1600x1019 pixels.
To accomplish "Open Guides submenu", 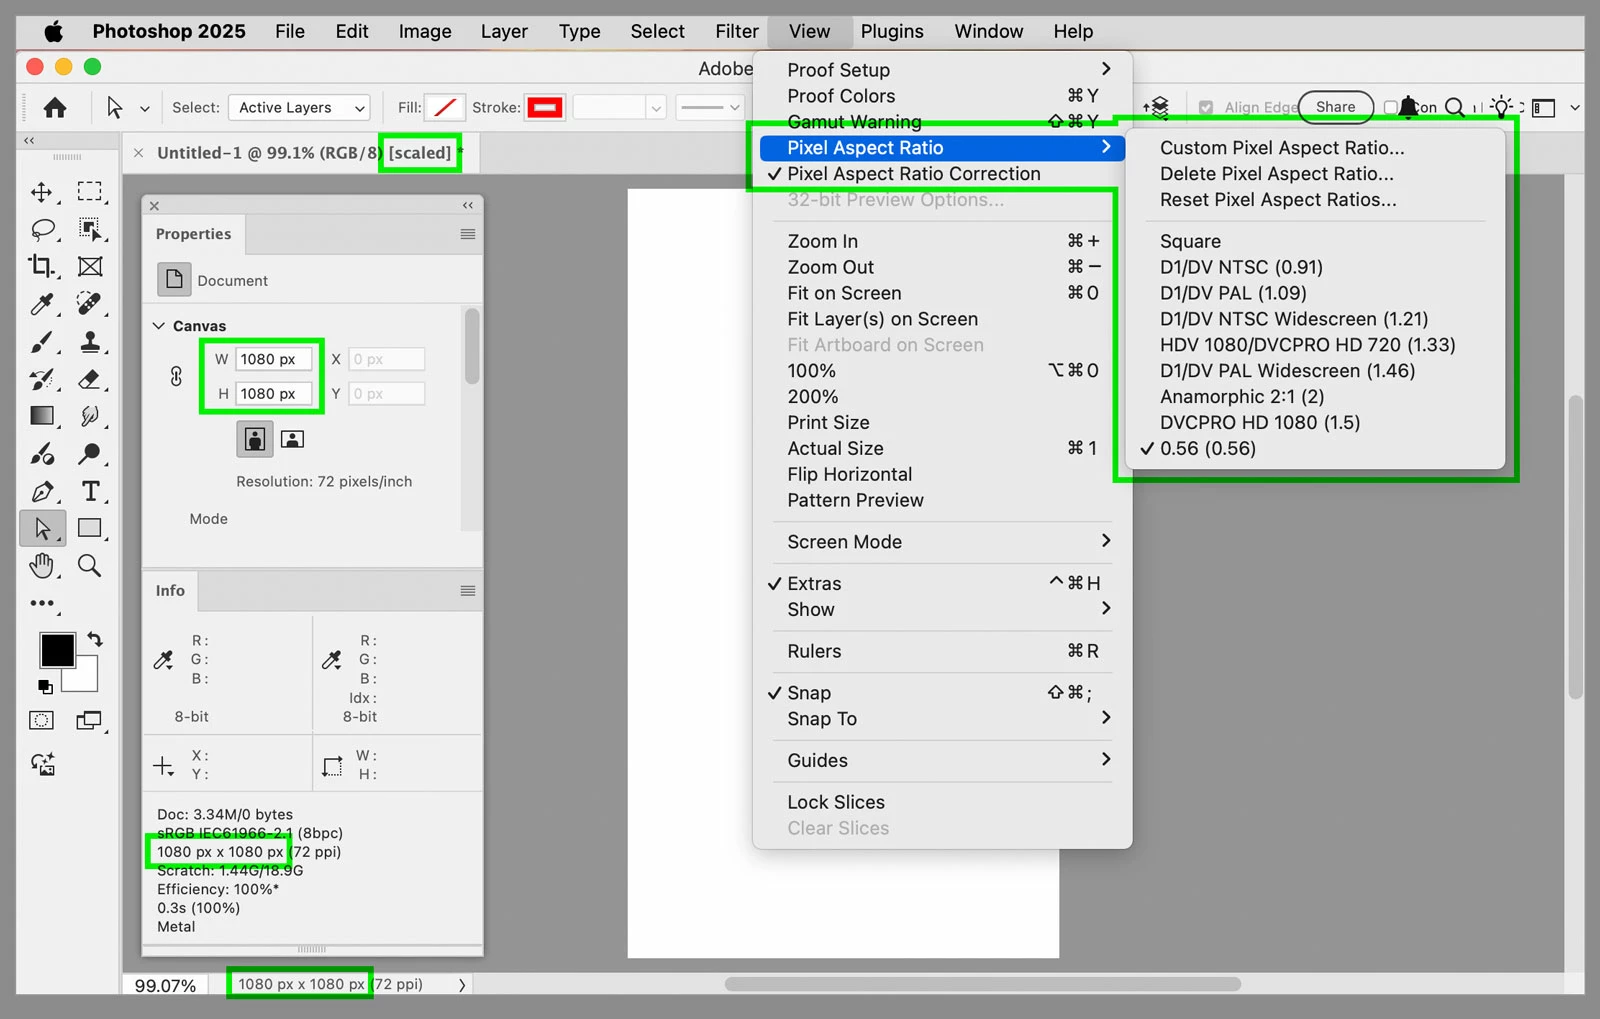I will pyautogui.click(x=941, y=760).
